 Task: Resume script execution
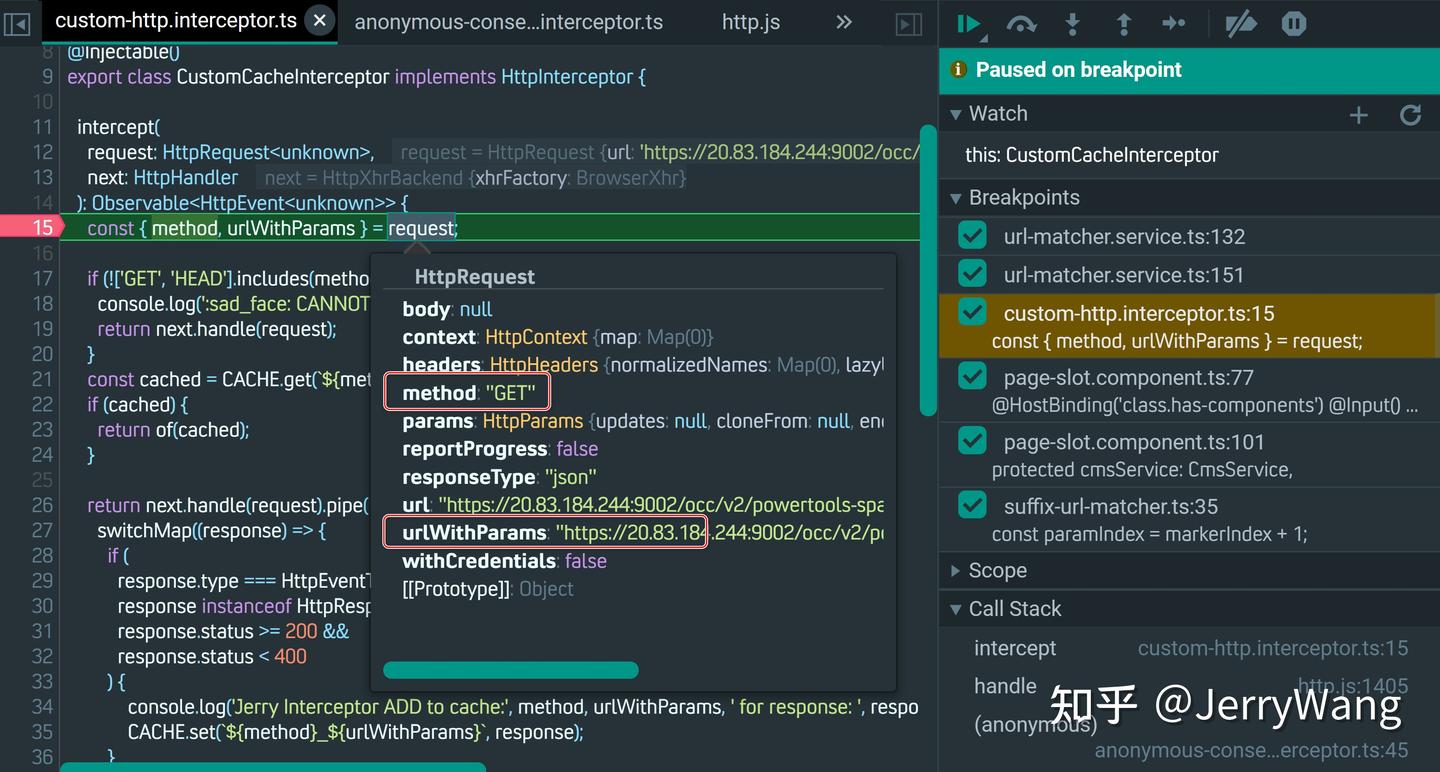coord(968,24)
